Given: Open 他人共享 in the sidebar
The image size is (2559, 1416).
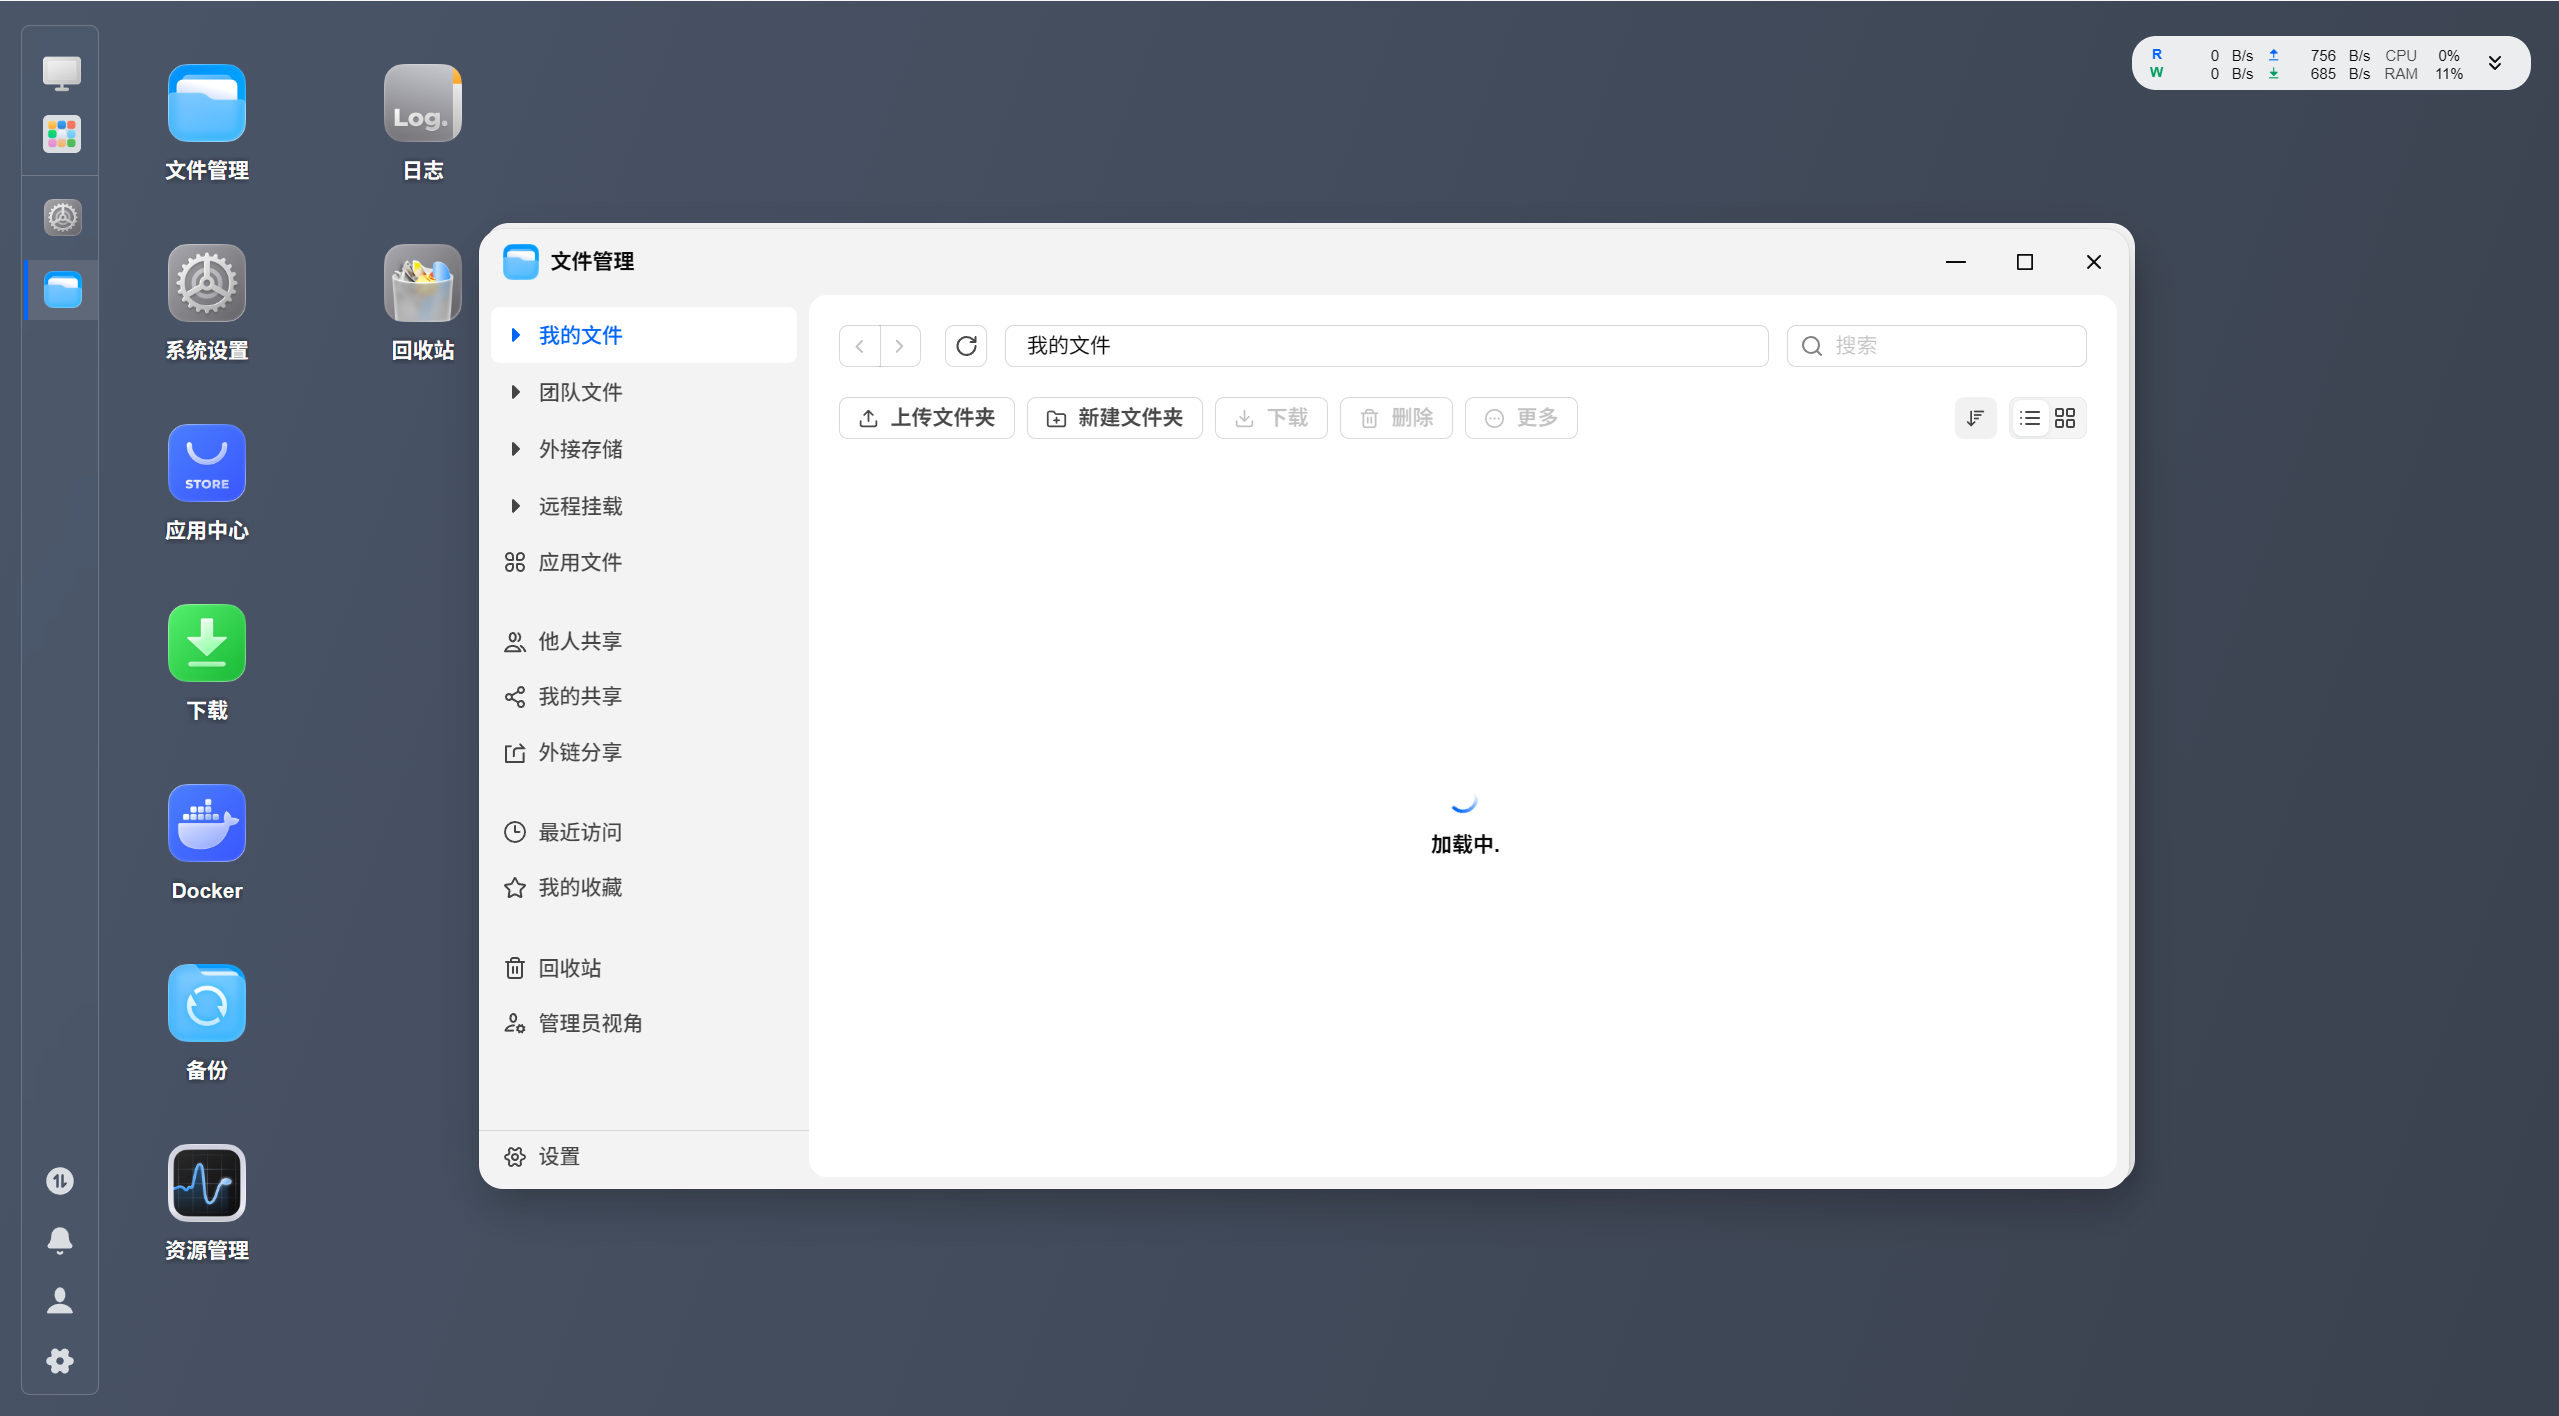Looking at the screenshot, I should tap(644, 641).
